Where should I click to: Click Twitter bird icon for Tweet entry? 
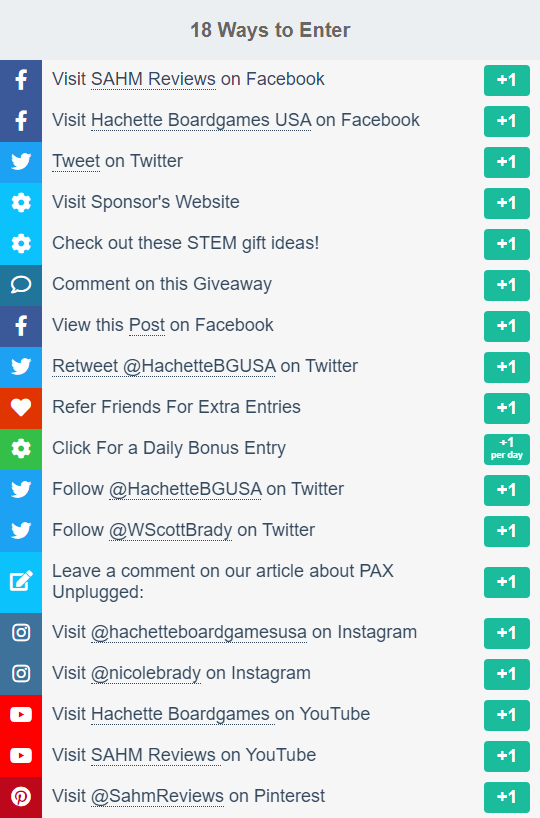point(21,162)
